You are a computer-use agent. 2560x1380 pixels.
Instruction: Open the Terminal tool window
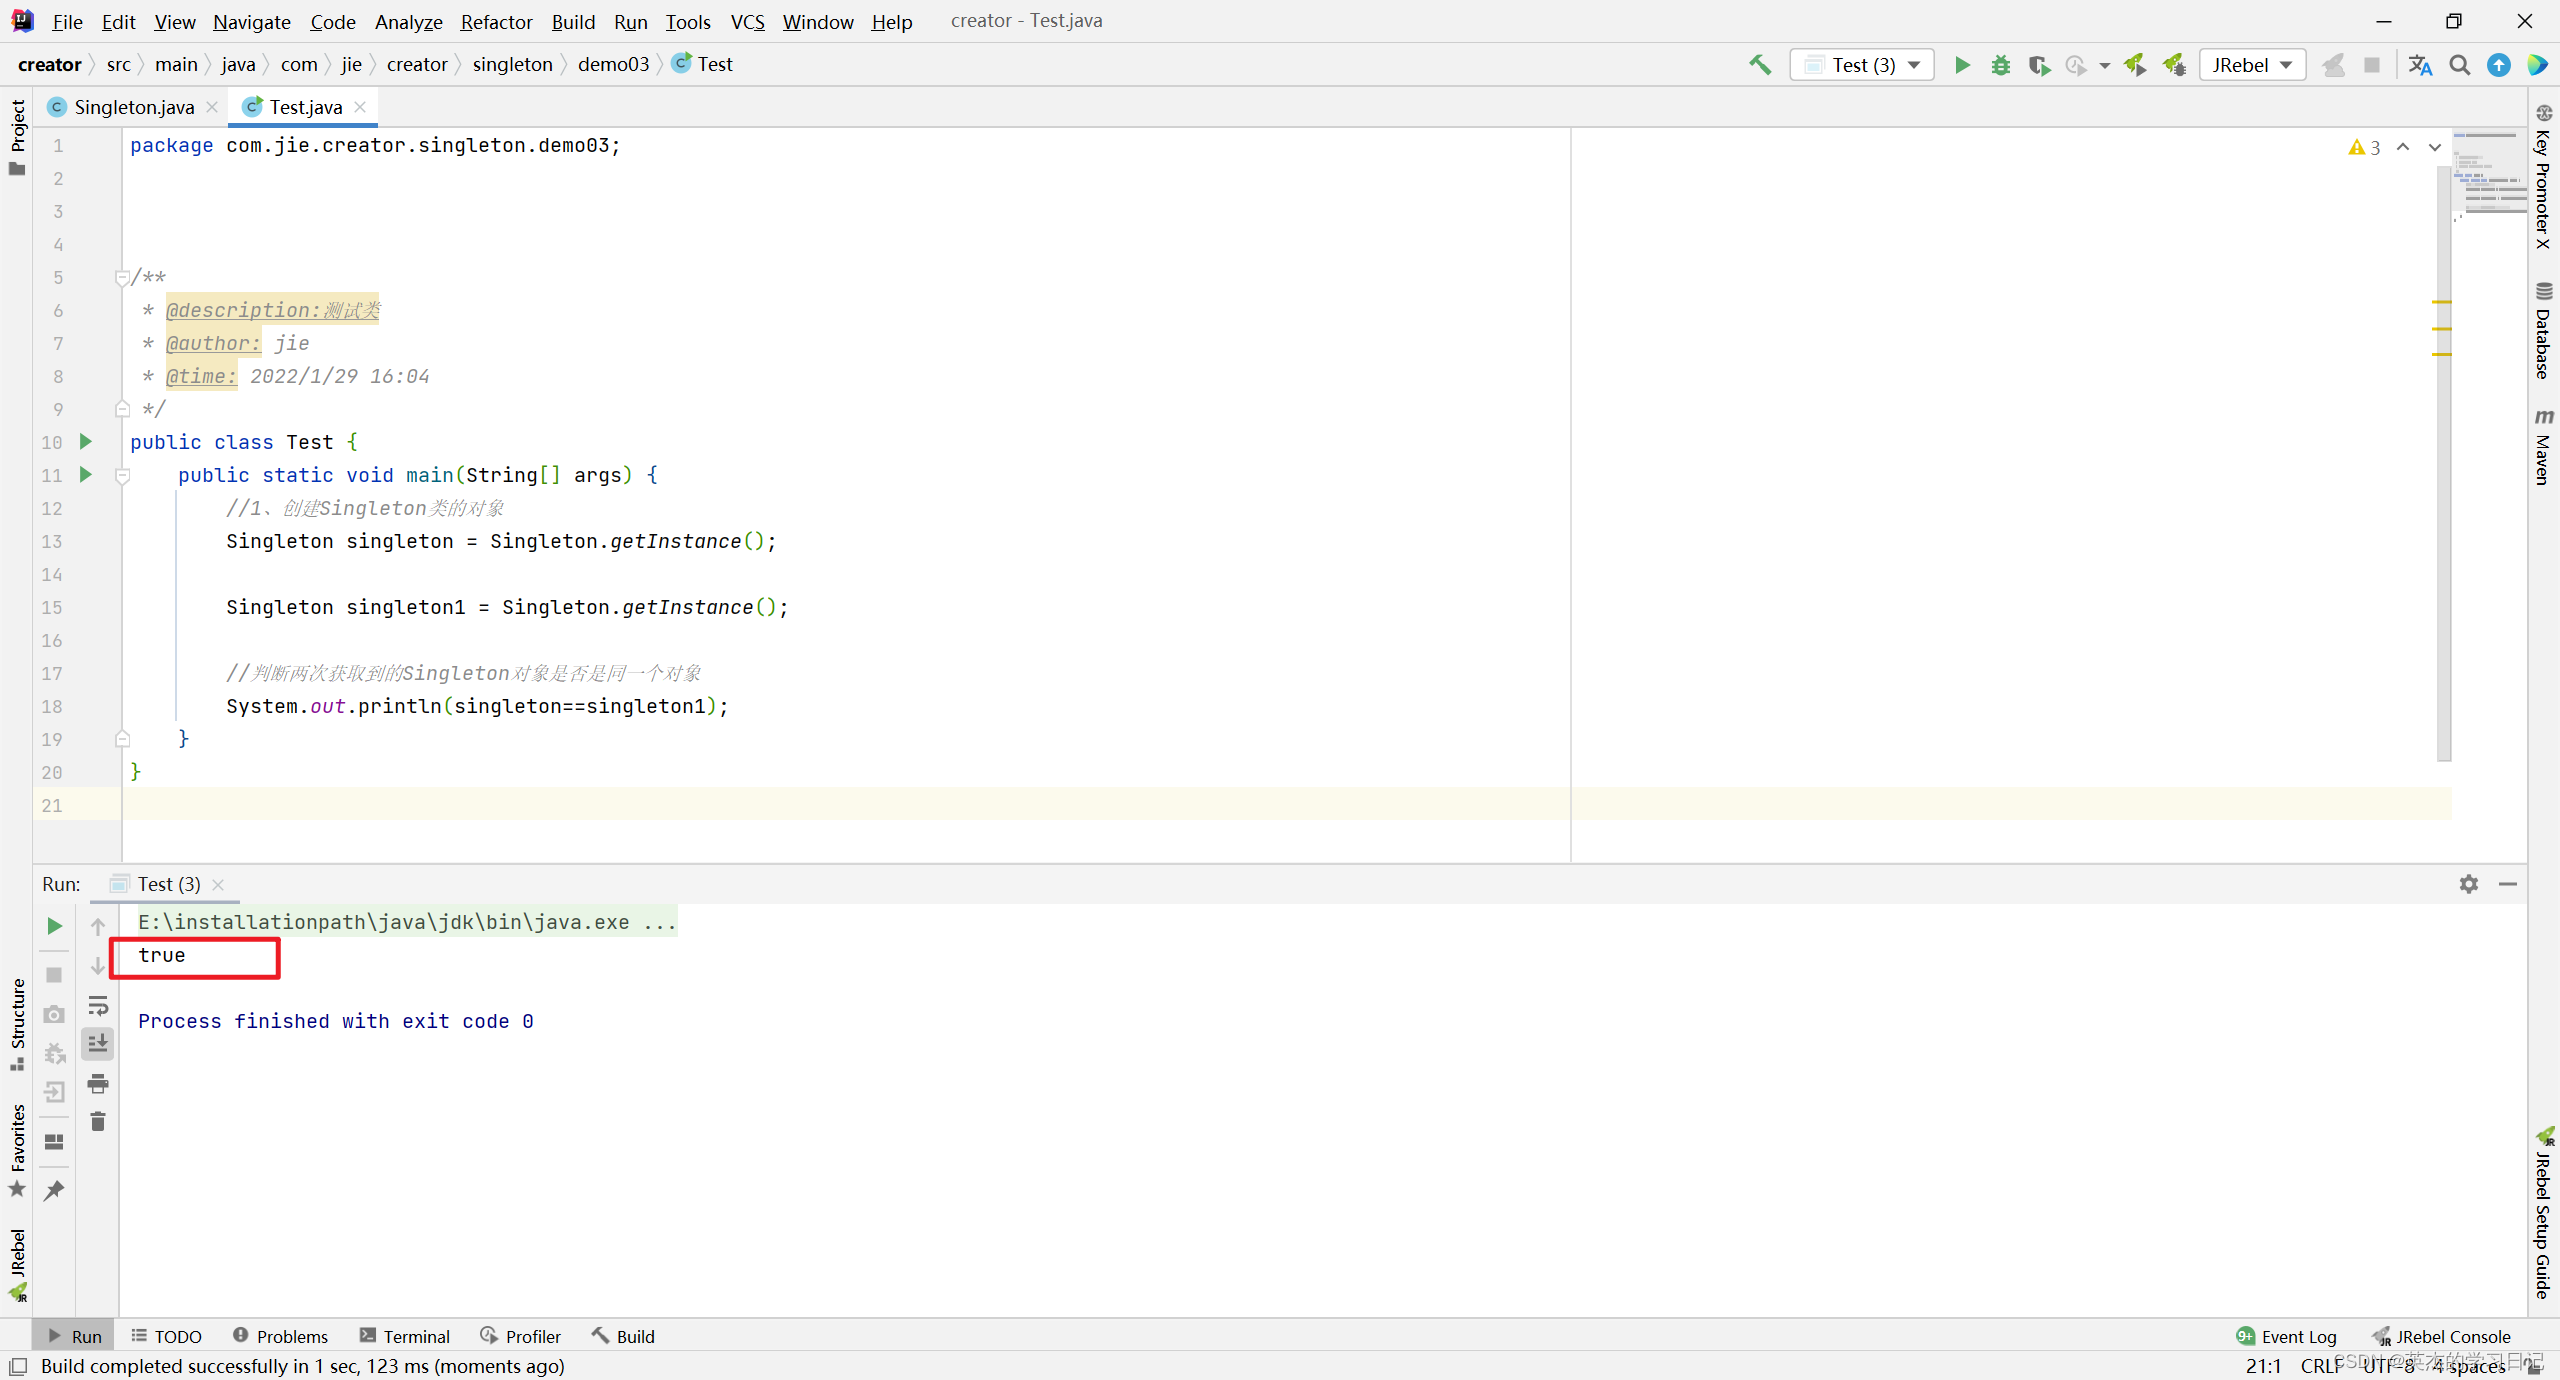pyautogui.click(x=405, y=1336)
